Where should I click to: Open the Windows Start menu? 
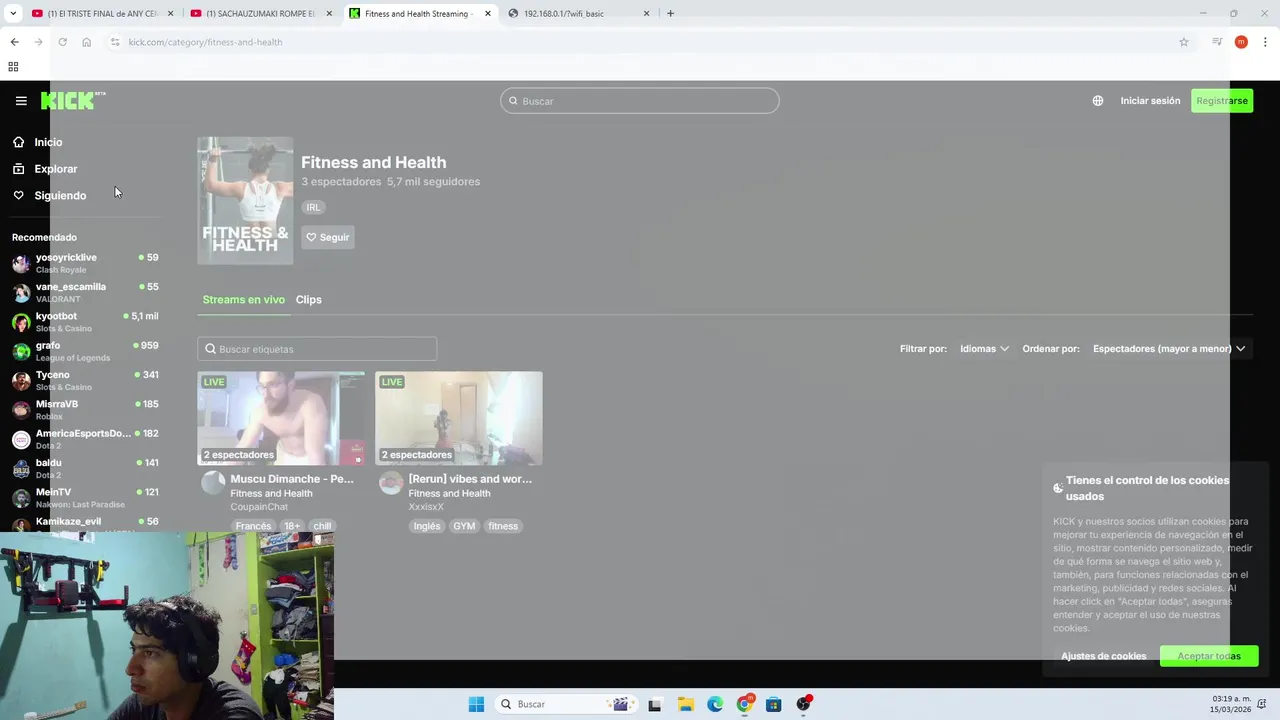(x=476, y=704)
